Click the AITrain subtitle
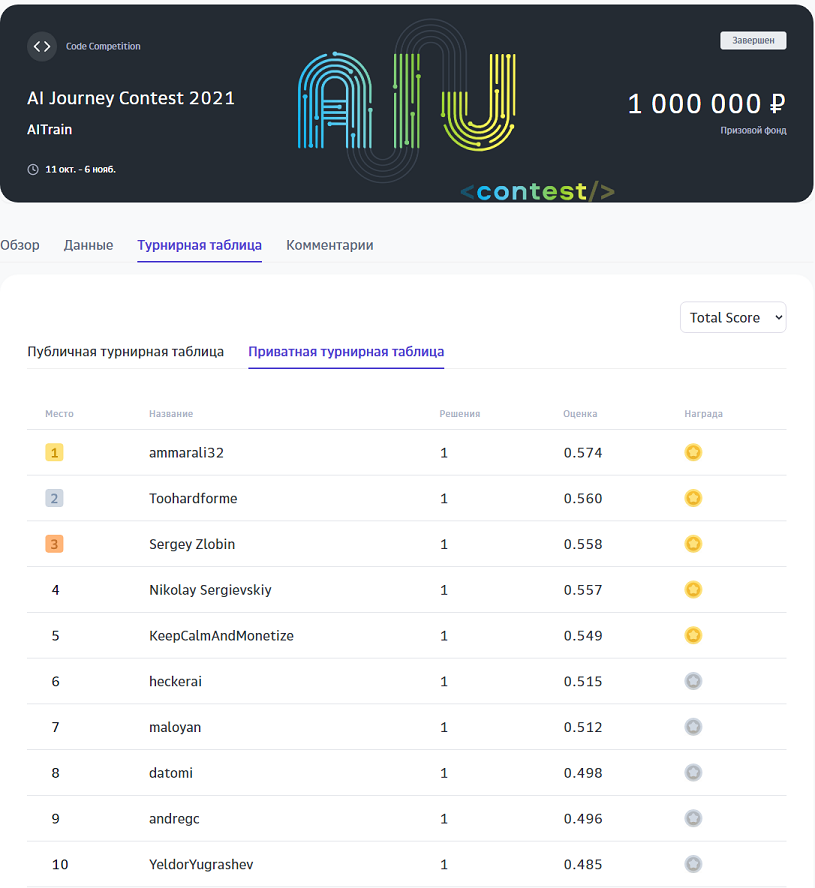 tap(50, 130)
